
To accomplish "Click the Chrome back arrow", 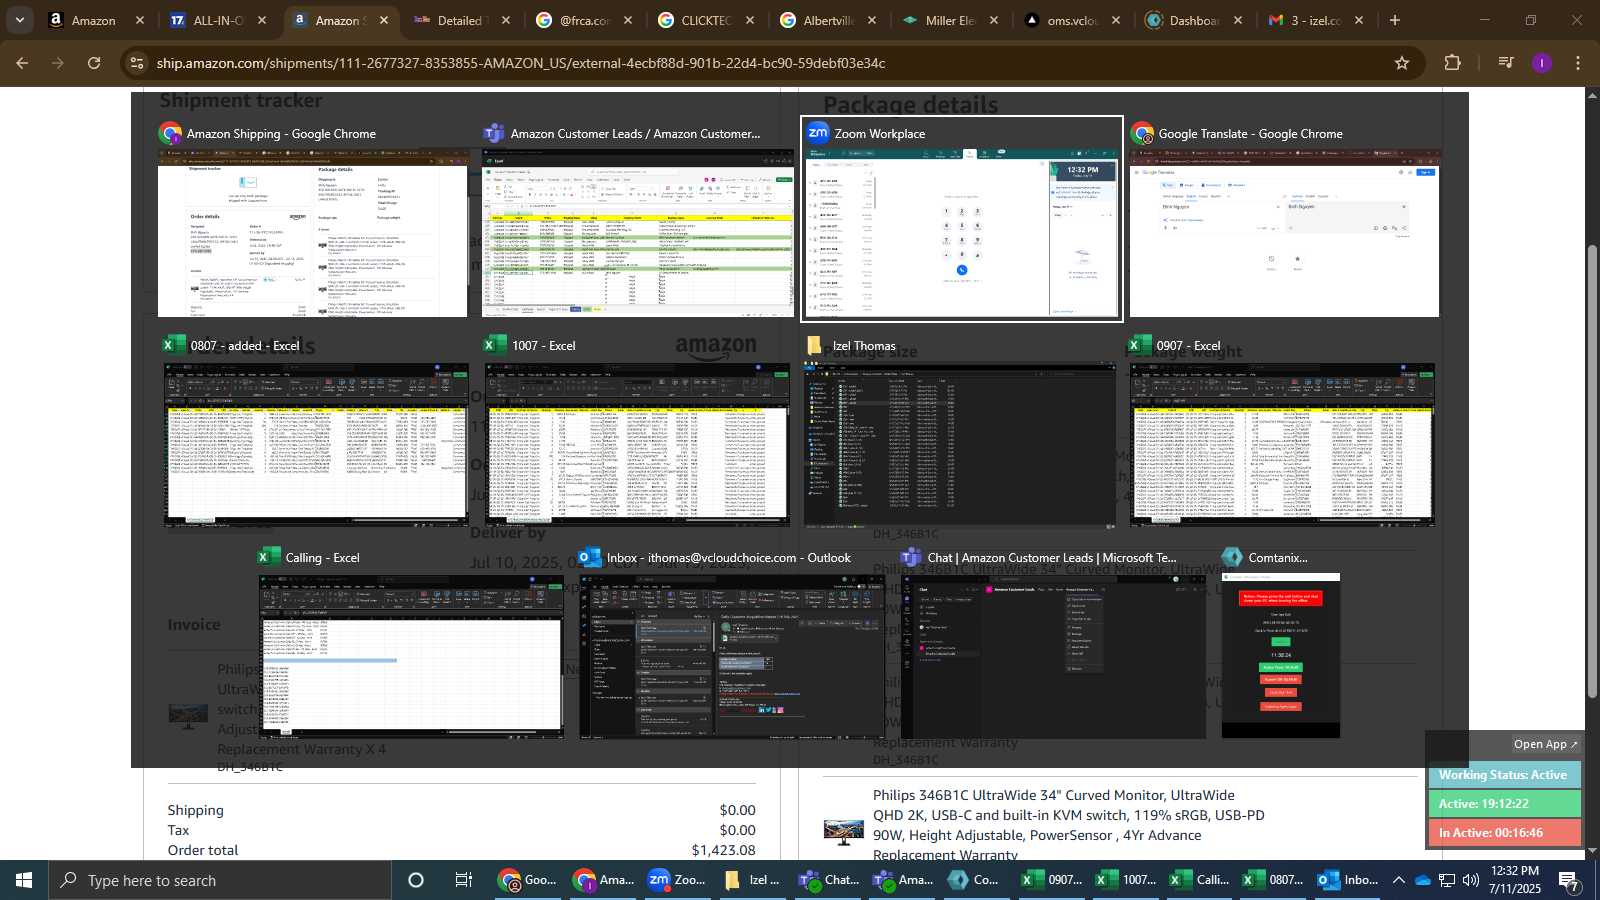I will tap(22, 63).
